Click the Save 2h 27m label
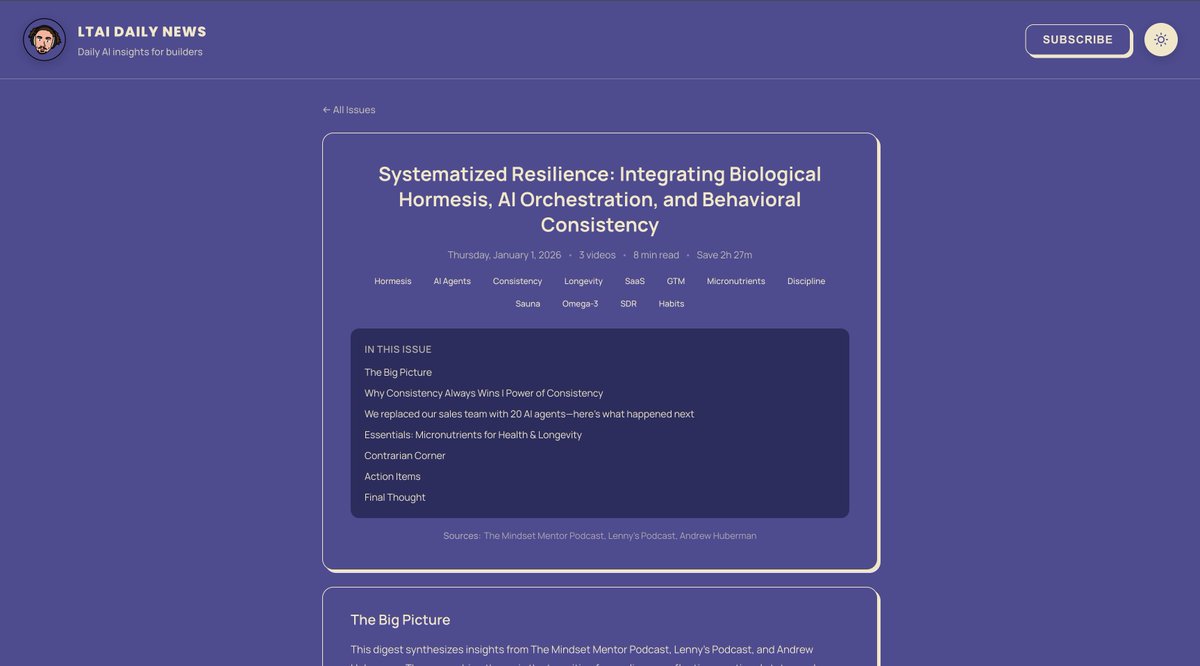Image resolution: width=1200 pixels, height=666 pixels. (x=724, y=255)
